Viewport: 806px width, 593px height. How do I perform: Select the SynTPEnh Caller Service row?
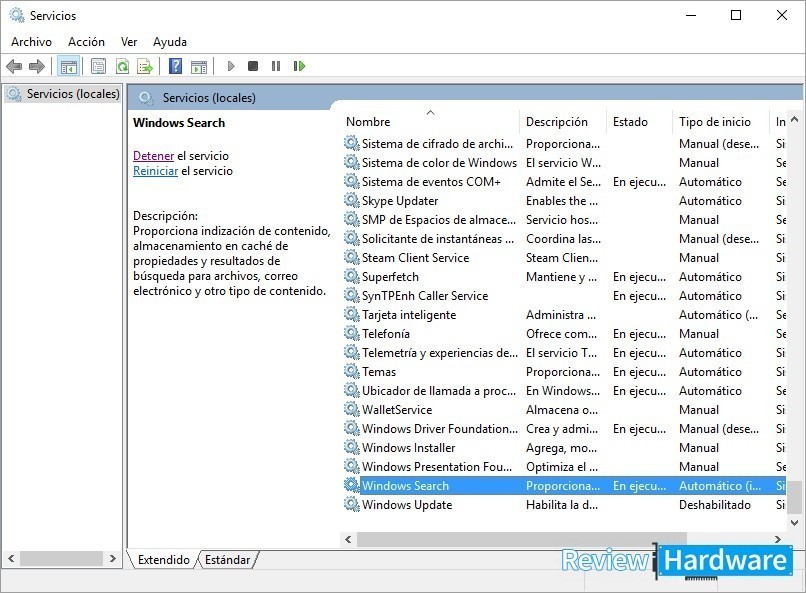tap(564, 295)
